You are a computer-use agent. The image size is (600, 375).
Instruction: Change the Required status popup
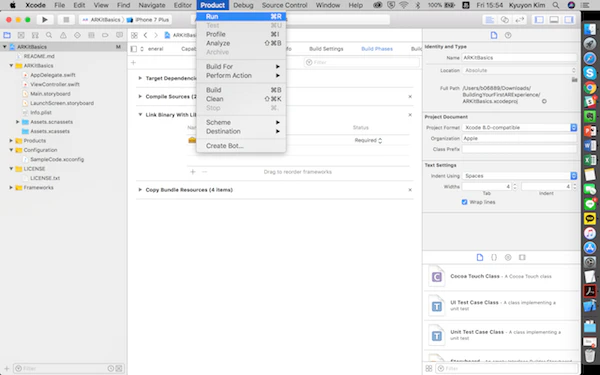[368, 140]
